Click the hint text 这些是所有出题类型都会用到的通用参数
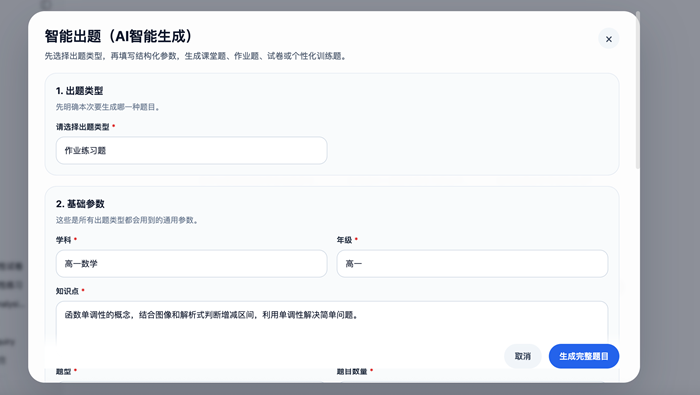This screenshot has width=700, height=395. coord(127,220)
